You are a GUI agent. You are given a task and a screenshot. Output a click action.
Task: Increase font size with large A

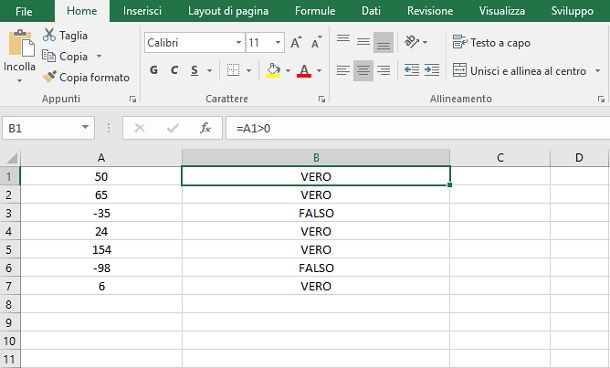click(296, 42)
